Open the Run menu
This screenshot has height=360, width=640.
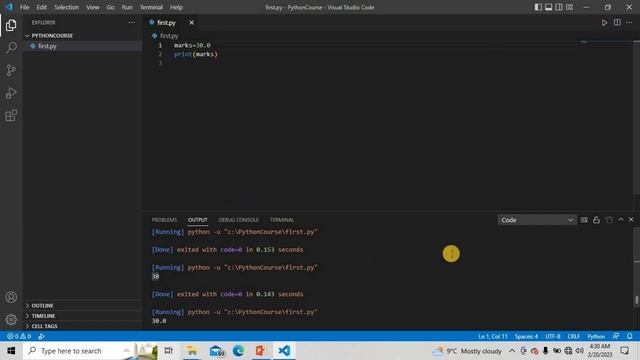click(127, 7)
